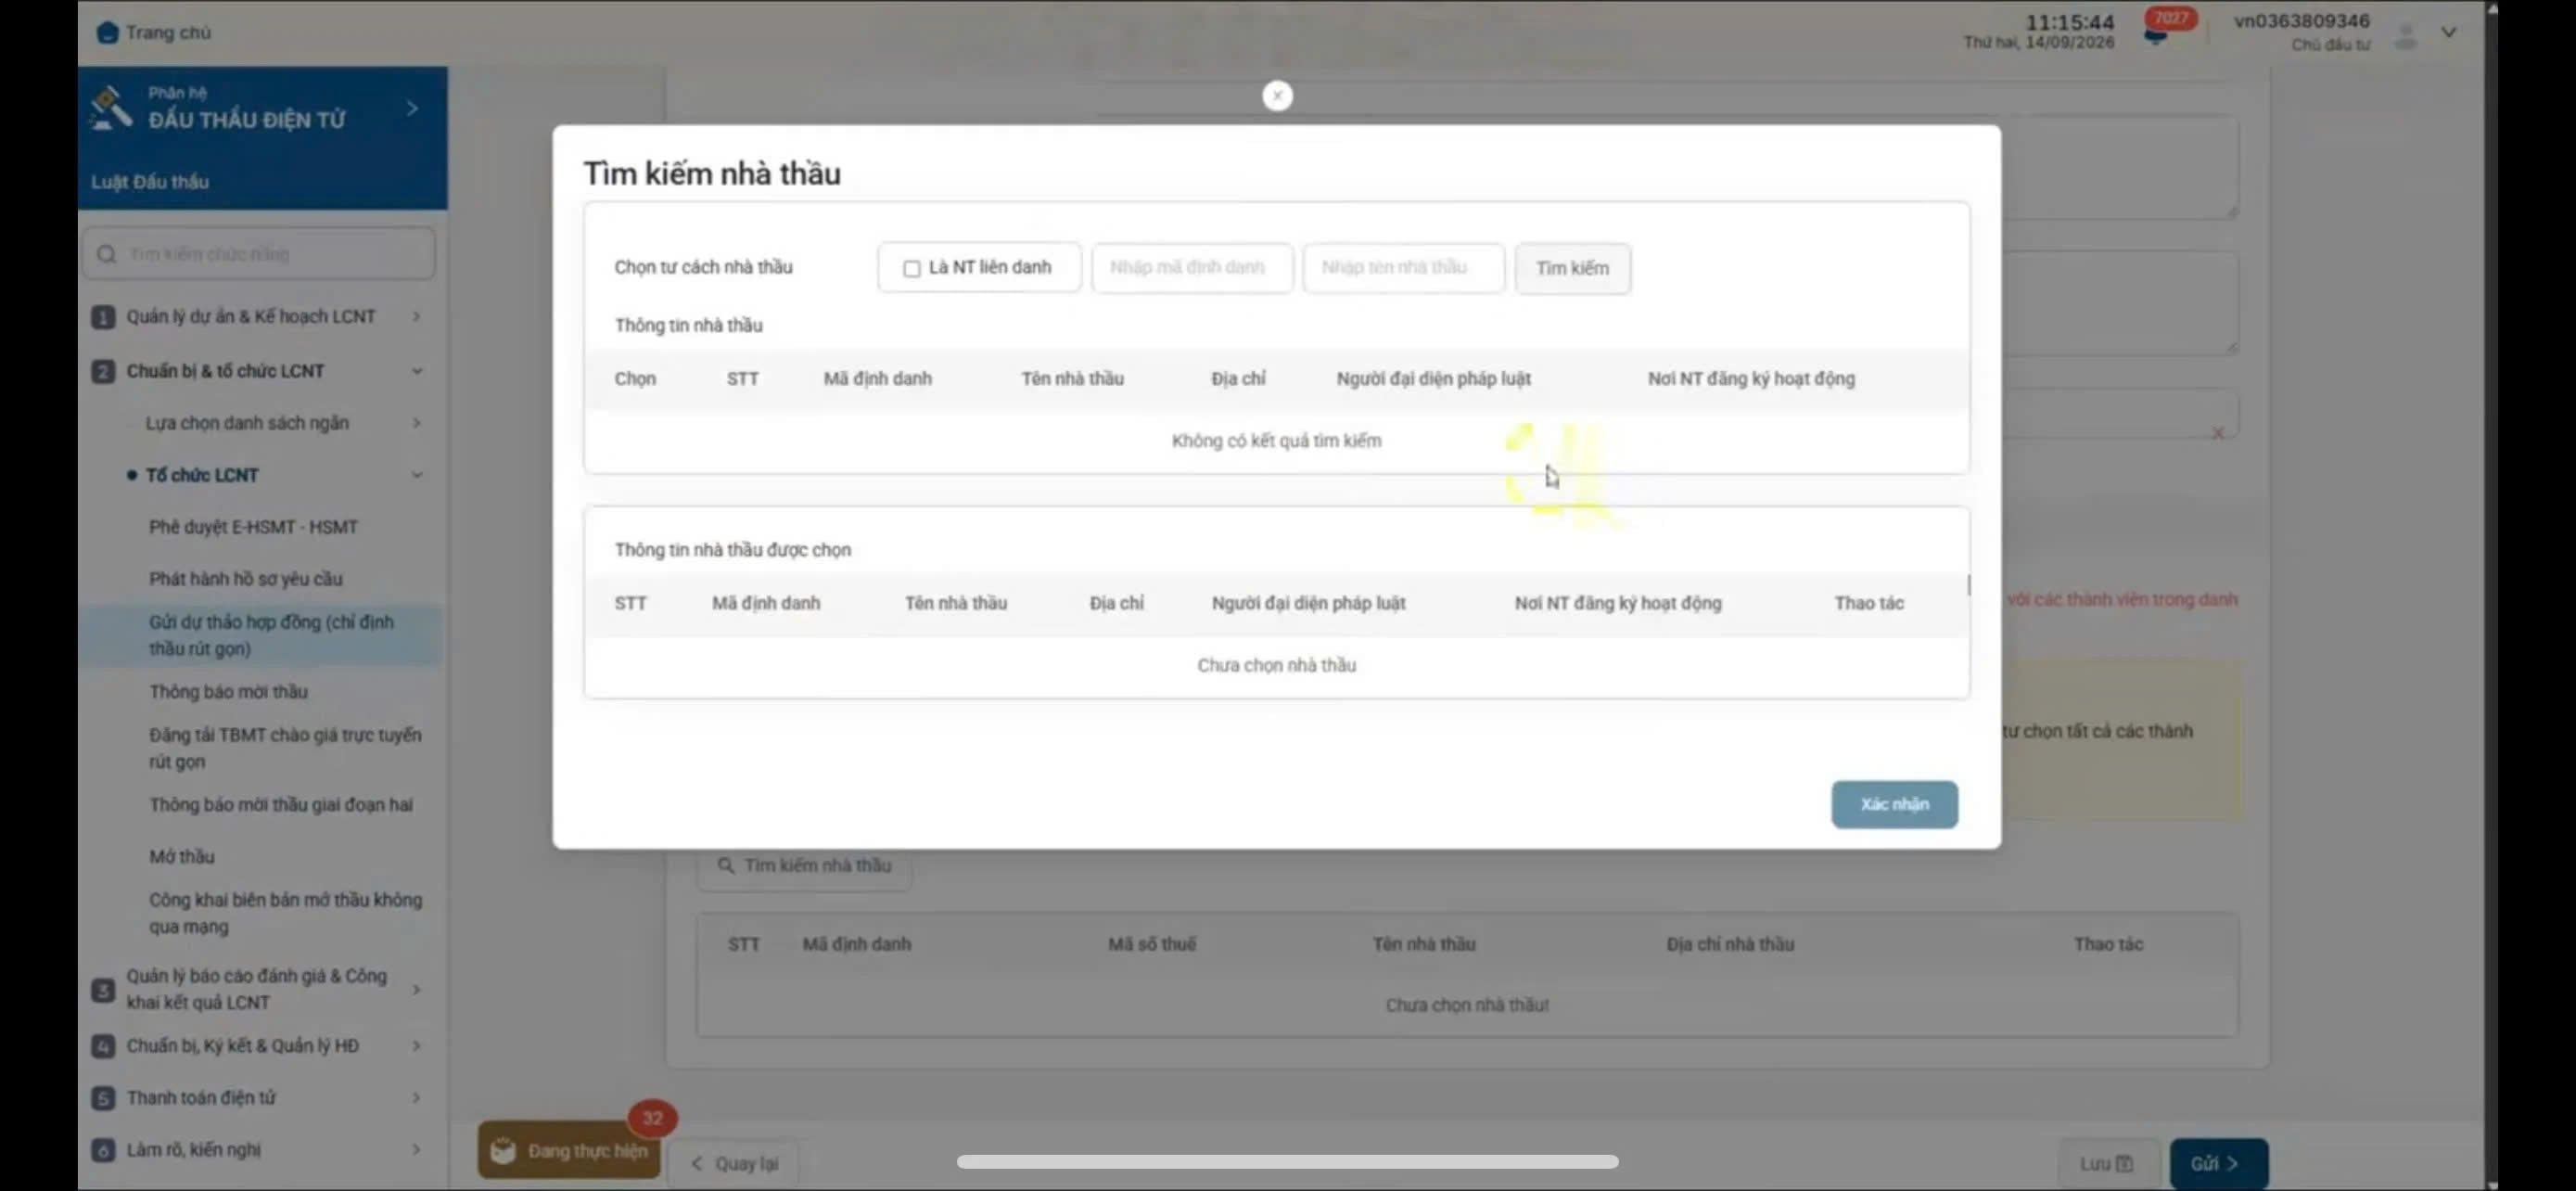The image size is (2576, 1191).
Task: Click the Lưu save button
Action: pos(2106,1164)
